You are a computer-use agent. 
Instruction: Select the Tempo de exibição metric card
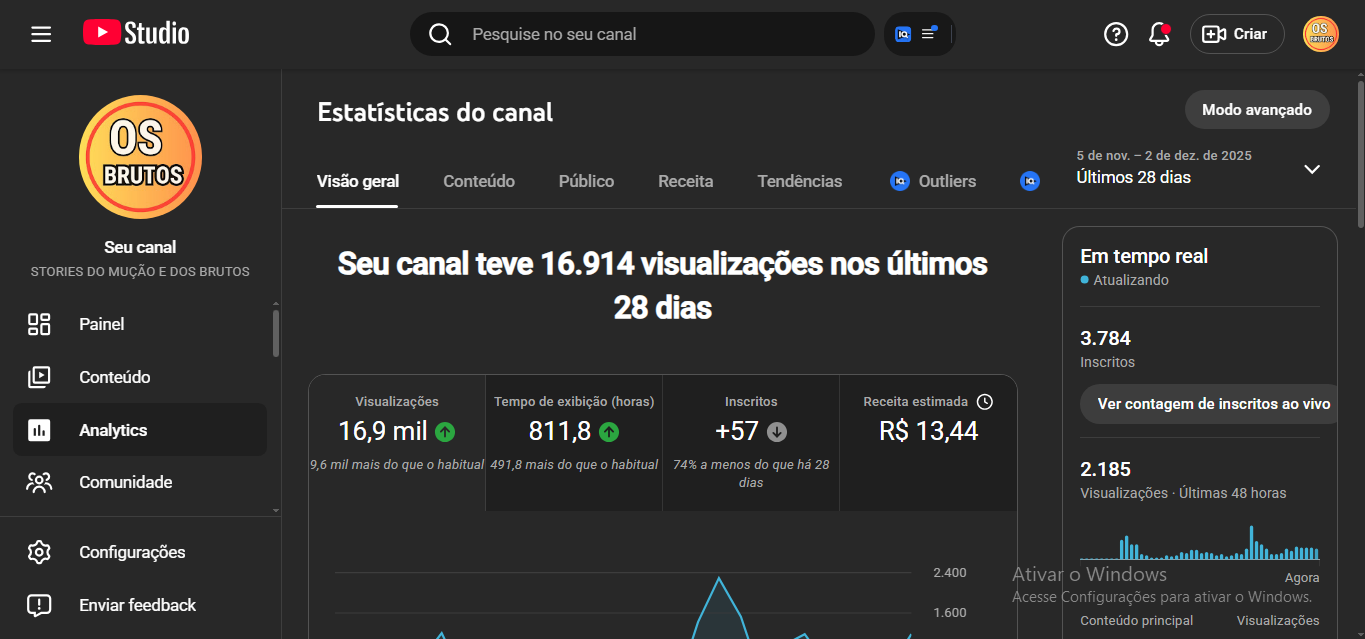(x=574, y=443)
